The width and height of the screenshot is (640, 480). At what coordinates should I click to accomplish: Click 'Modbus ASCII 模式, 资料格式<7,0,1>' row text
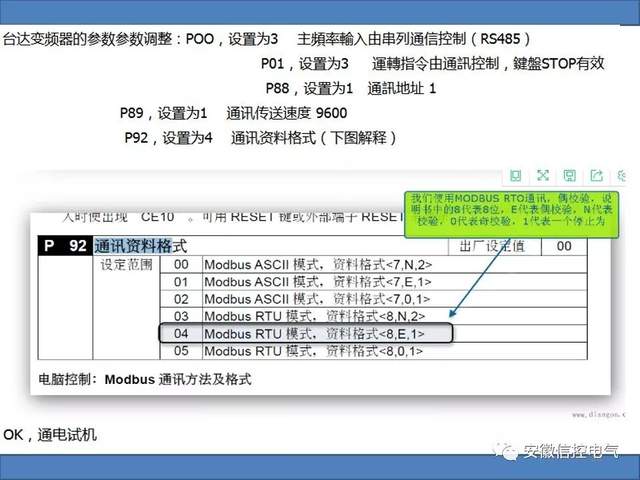pyautogui.click(x=317, y=299)
